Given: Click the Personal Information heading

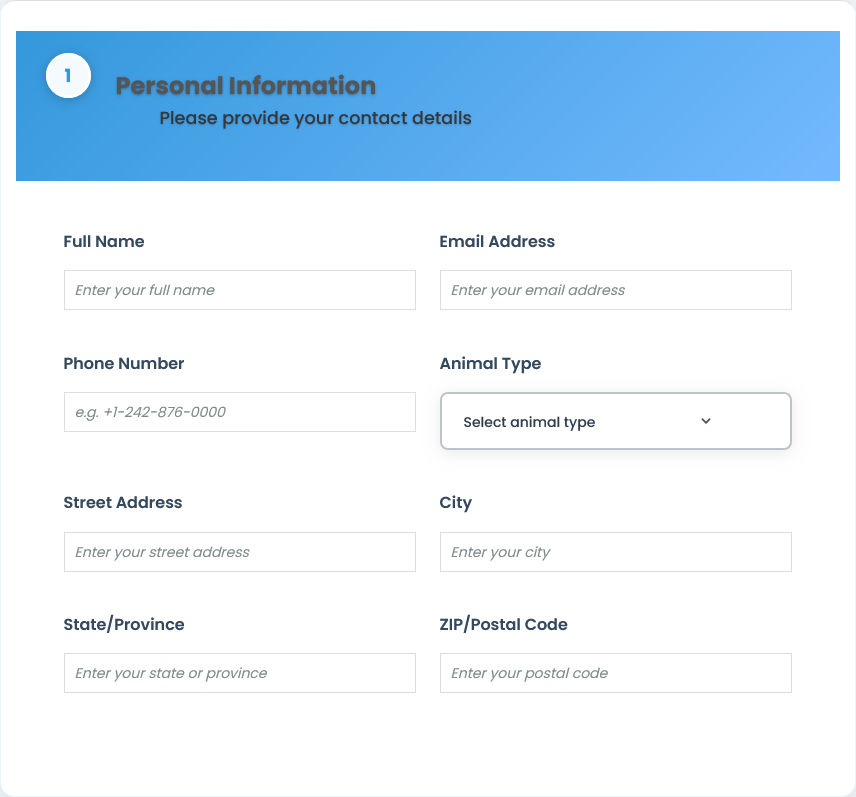Looking at the screenshot, I should click(x=244, y=86).
